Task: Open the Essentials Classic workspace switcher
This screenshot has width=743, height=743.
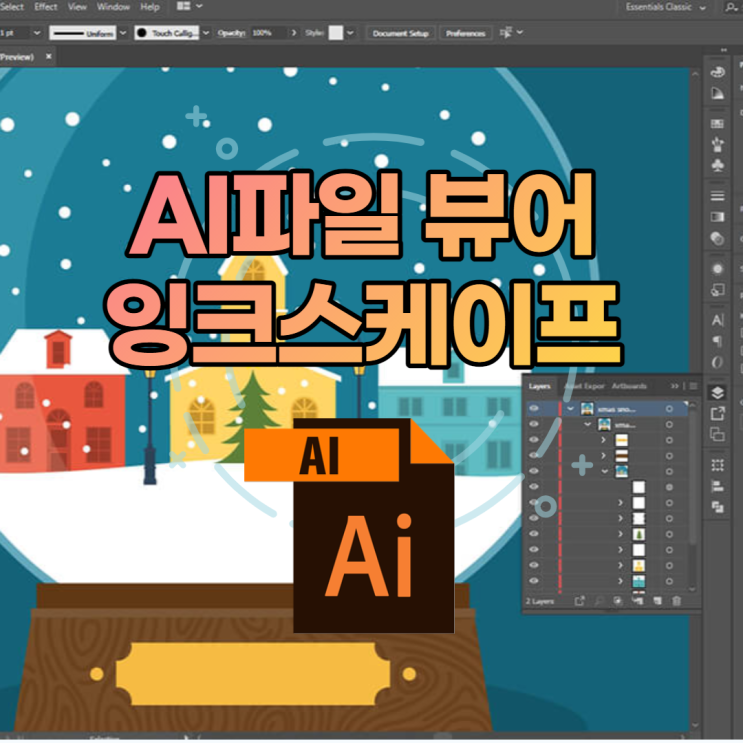Action: click(665, 7)
